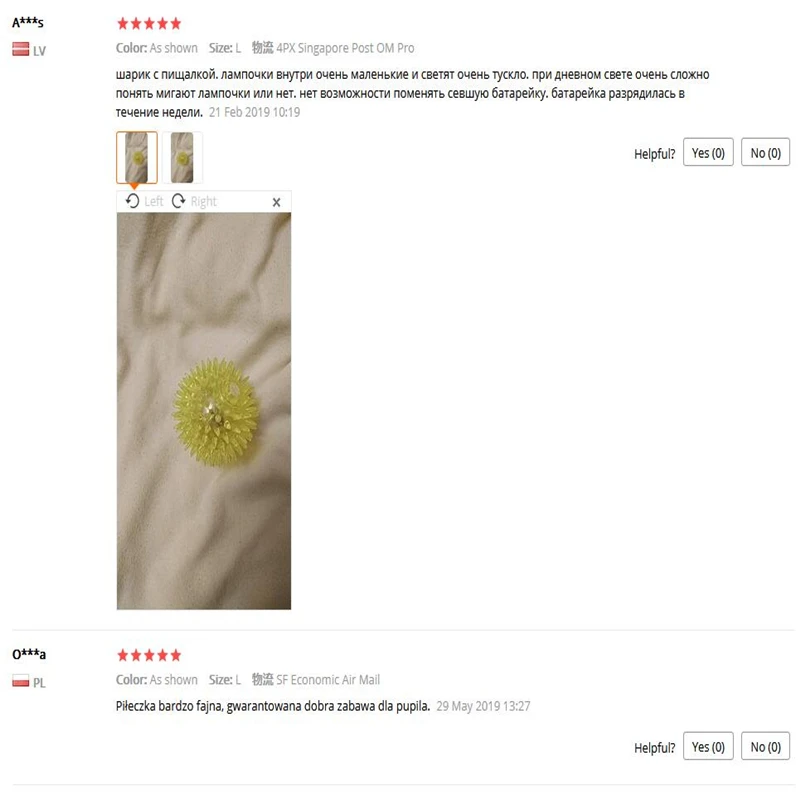Open second review photo thumbnail
Image resolution: width=800 pixels, height=800 pixels.
click(182, 157)
